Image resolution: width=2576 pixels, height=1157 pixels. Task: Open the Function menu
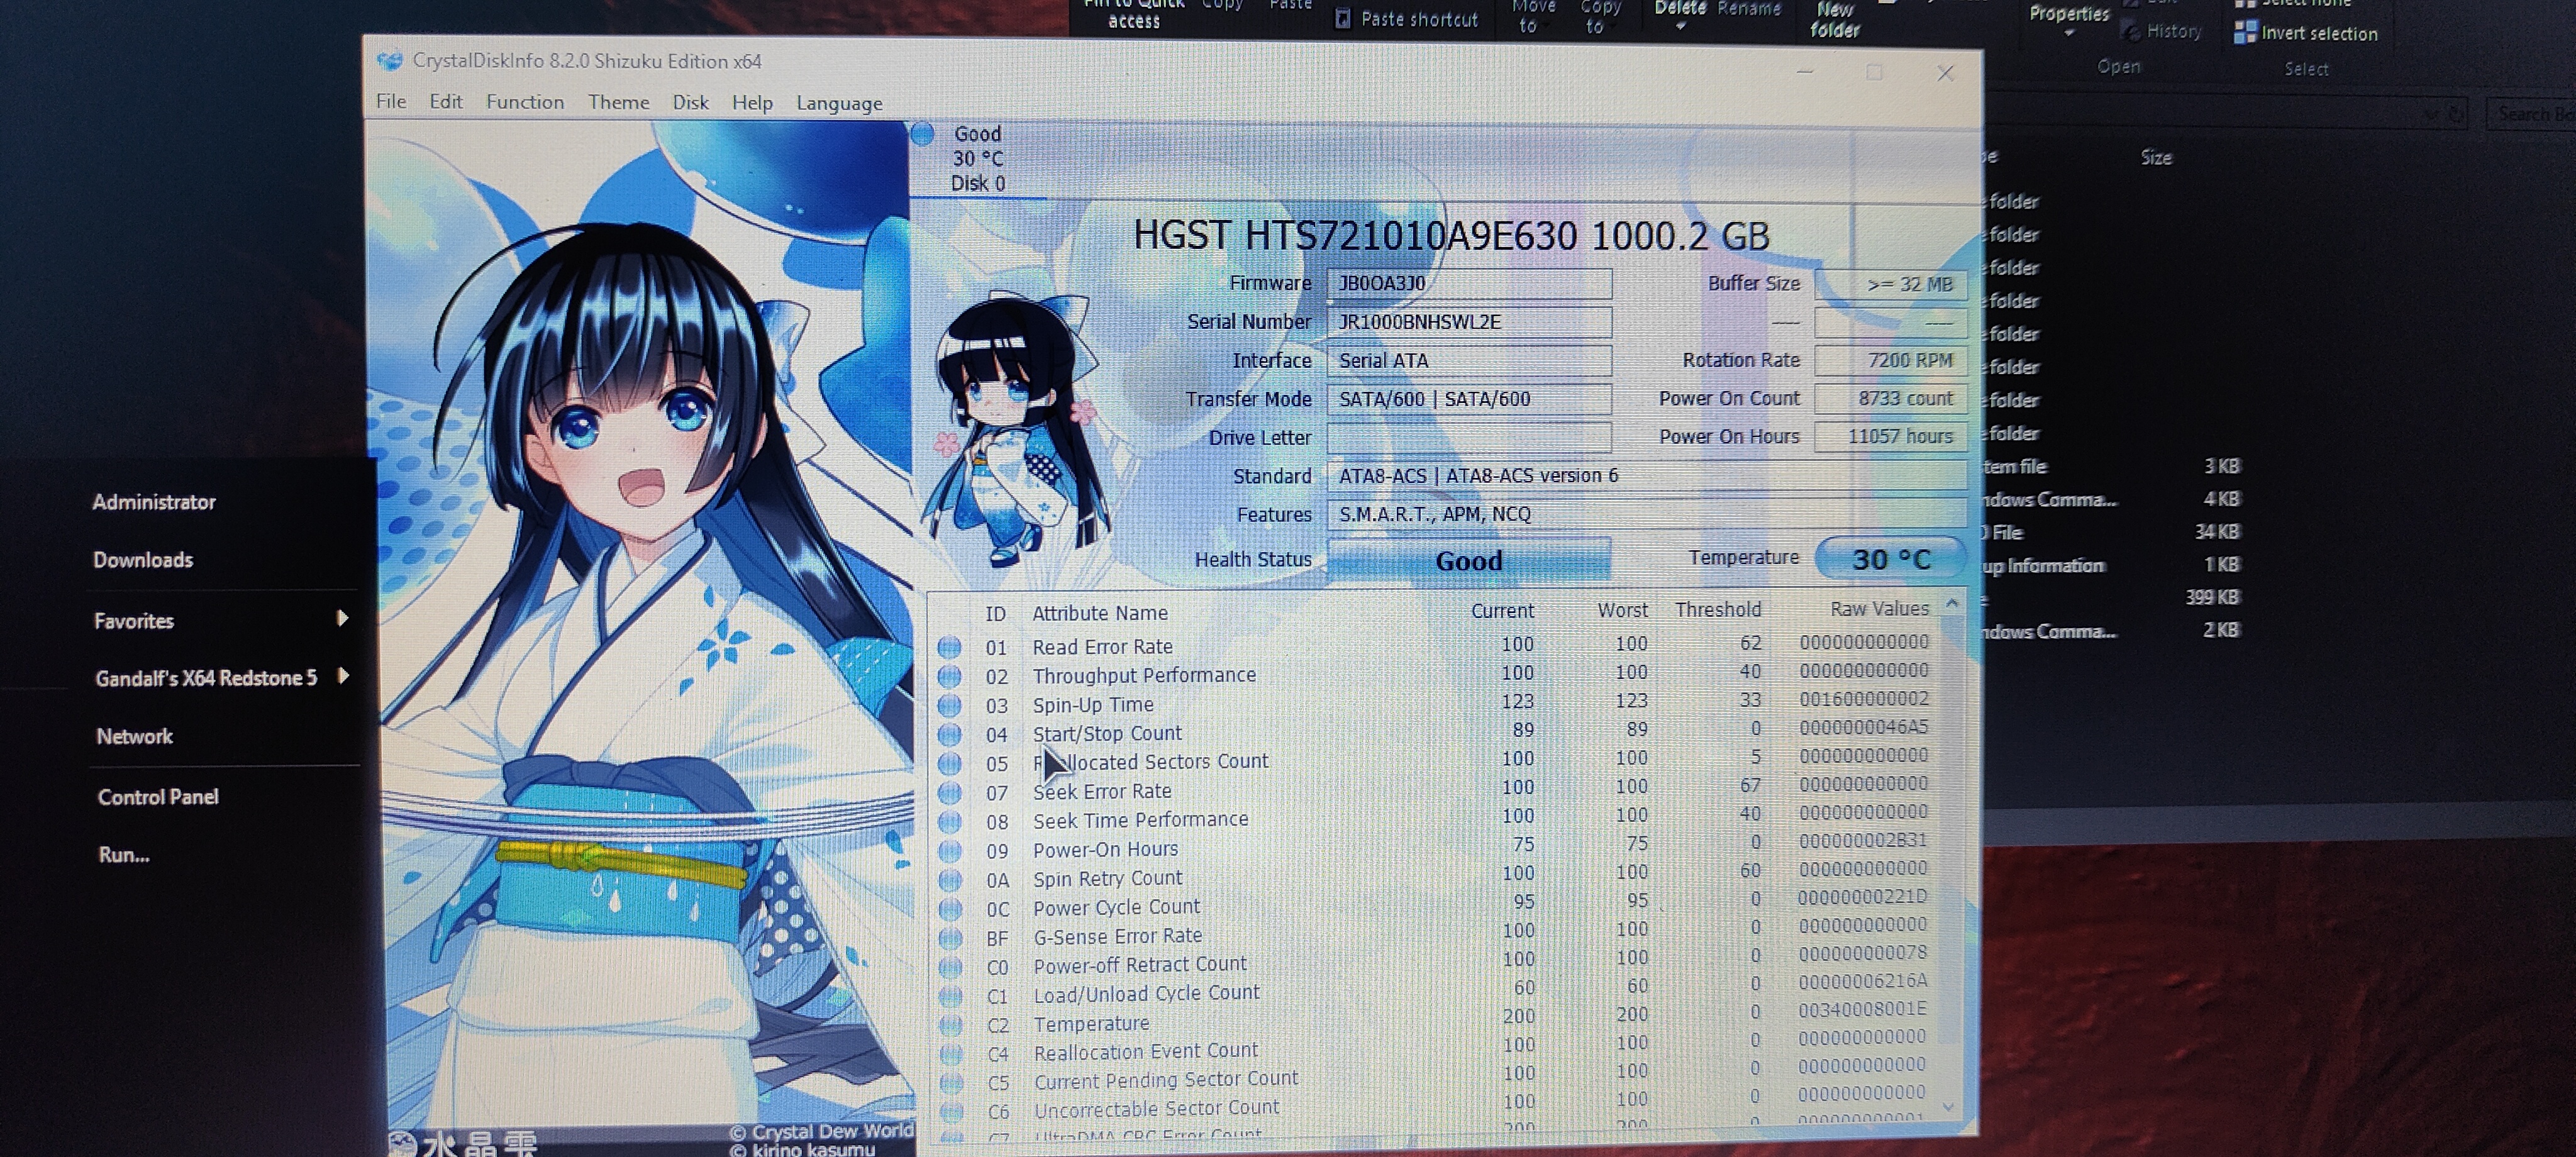click(x=525, y=102)
